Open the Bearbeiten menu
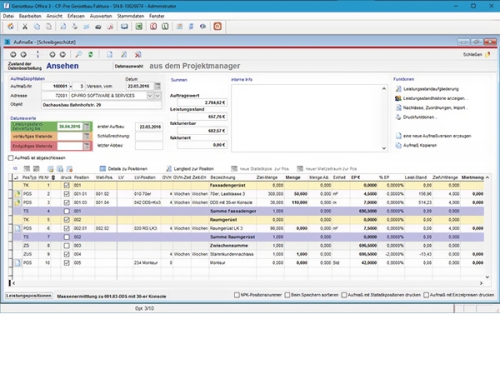Viewport: 500px width, 384px height. tap(30, 16)
